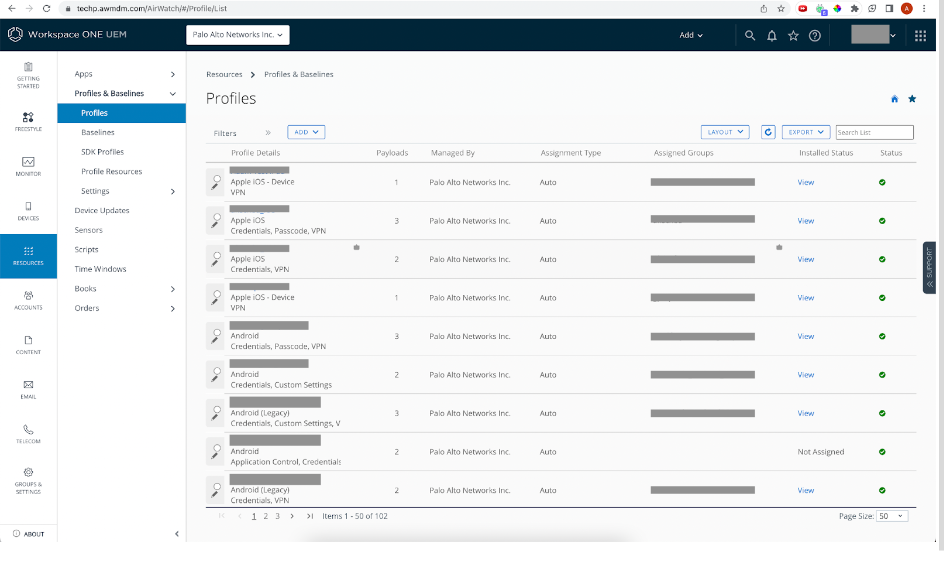Screen dimensions: 944x581
Task: Go to page 2 of profiles
Action: coord(266,517)
